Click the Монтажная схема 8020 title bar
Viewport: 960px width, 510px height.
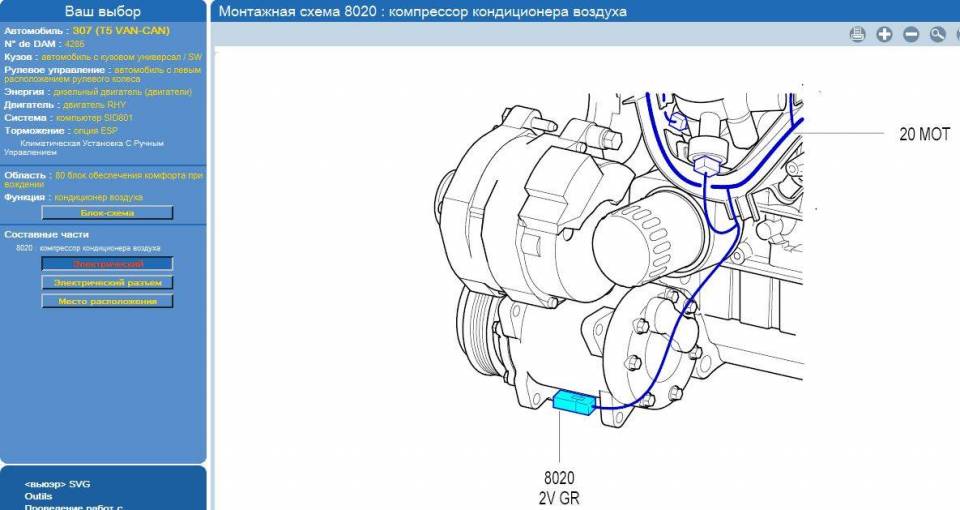pos(423,11)
